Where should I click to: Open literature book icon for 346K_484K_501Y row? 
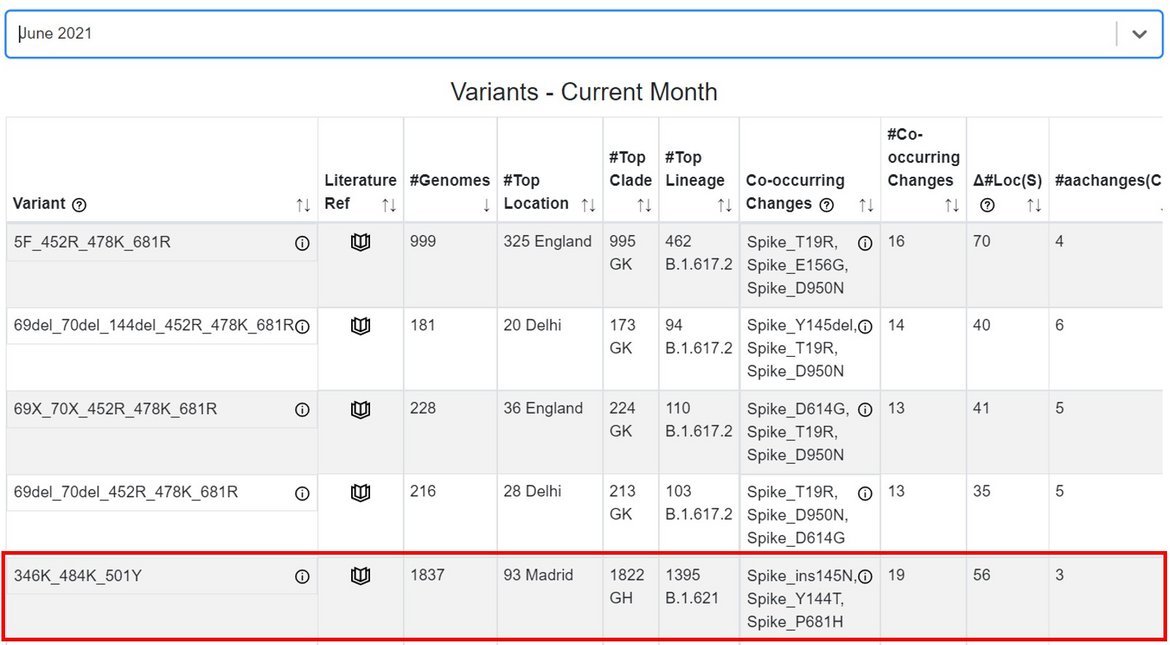pyautogui.click(x=361, y=576)
